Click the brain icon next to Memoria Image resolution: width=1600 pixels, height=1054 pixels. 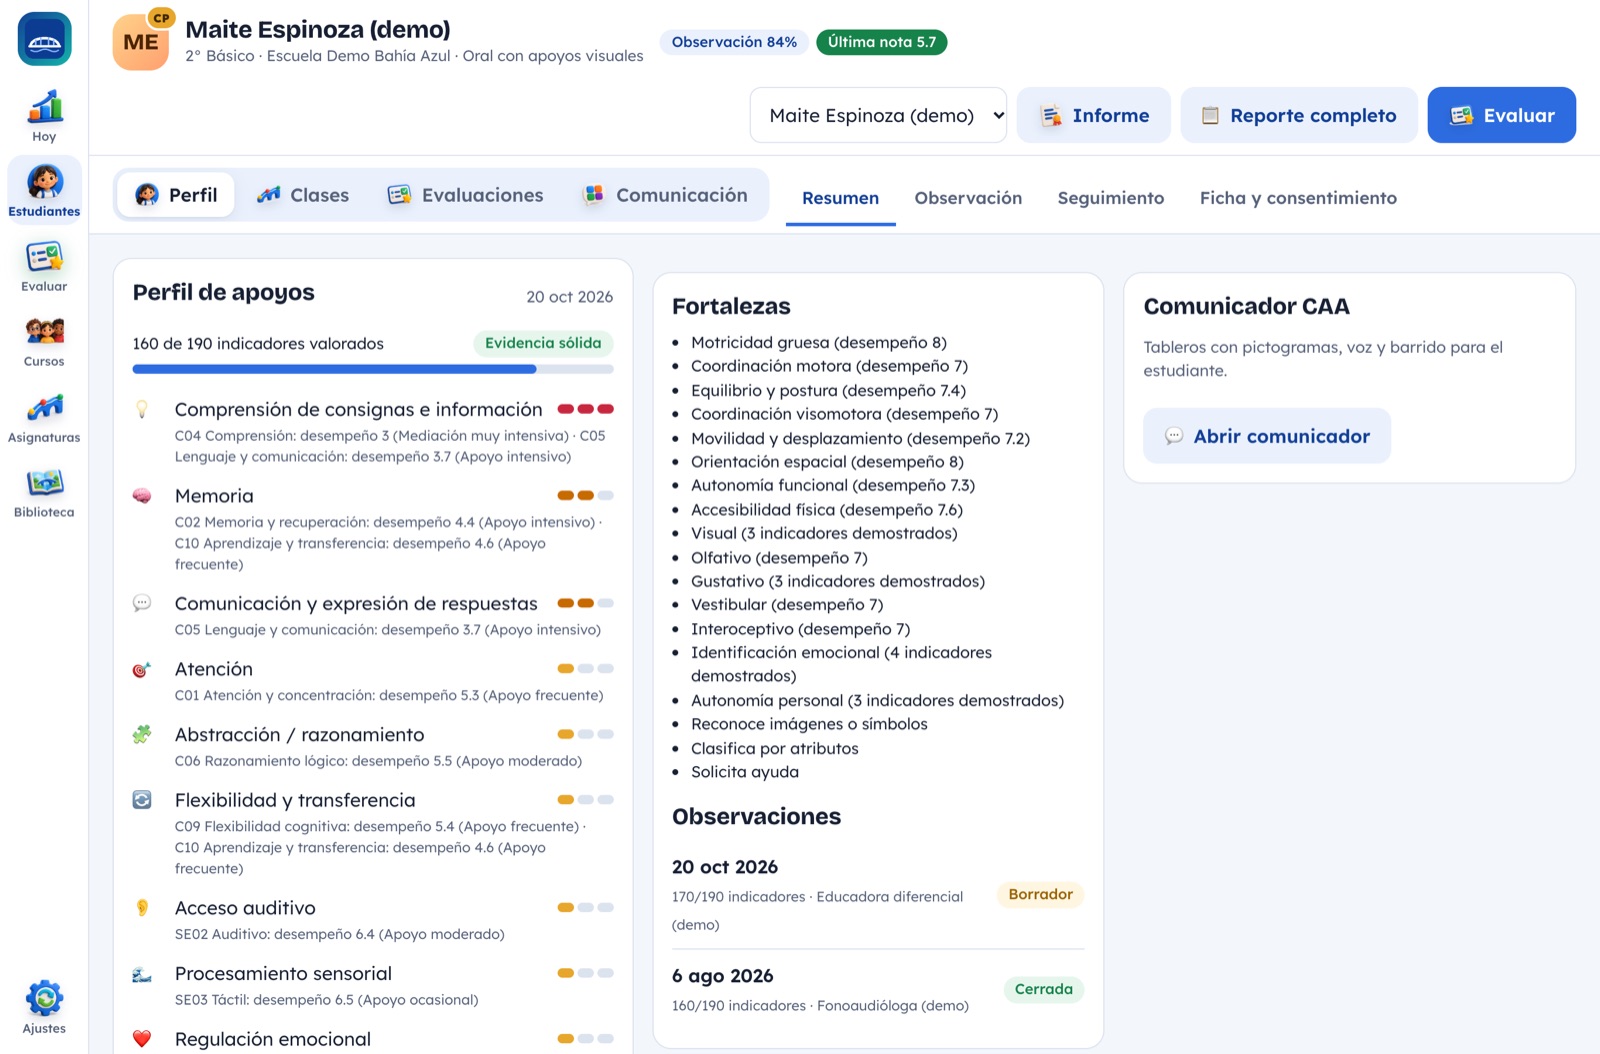coord(142,496)
